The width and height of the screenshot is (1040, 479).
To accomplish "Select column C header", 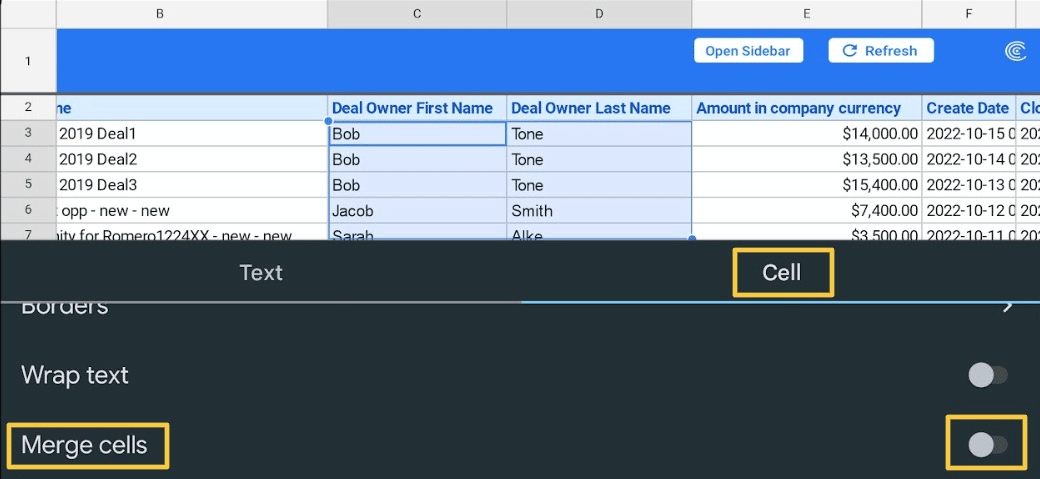I will [x=417, y=13].
